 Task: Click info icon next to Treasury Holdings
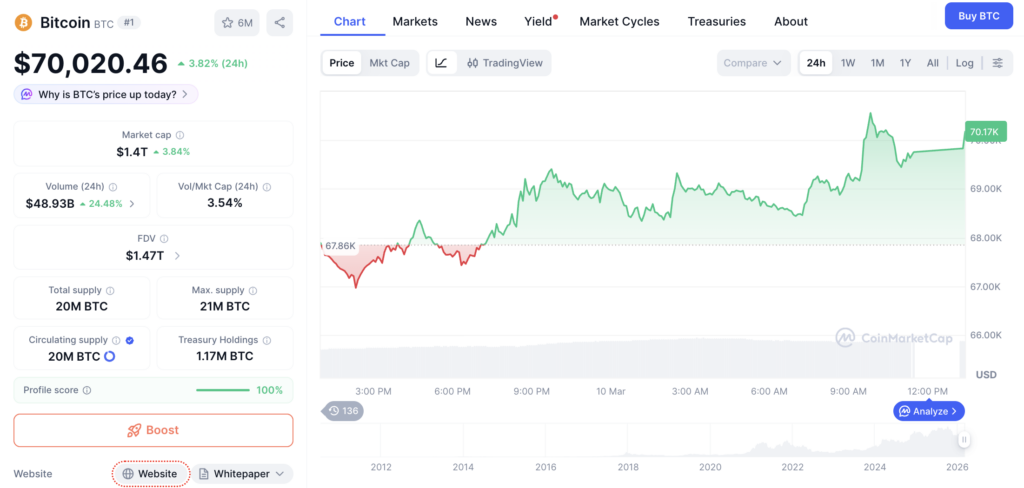(266, 340)
